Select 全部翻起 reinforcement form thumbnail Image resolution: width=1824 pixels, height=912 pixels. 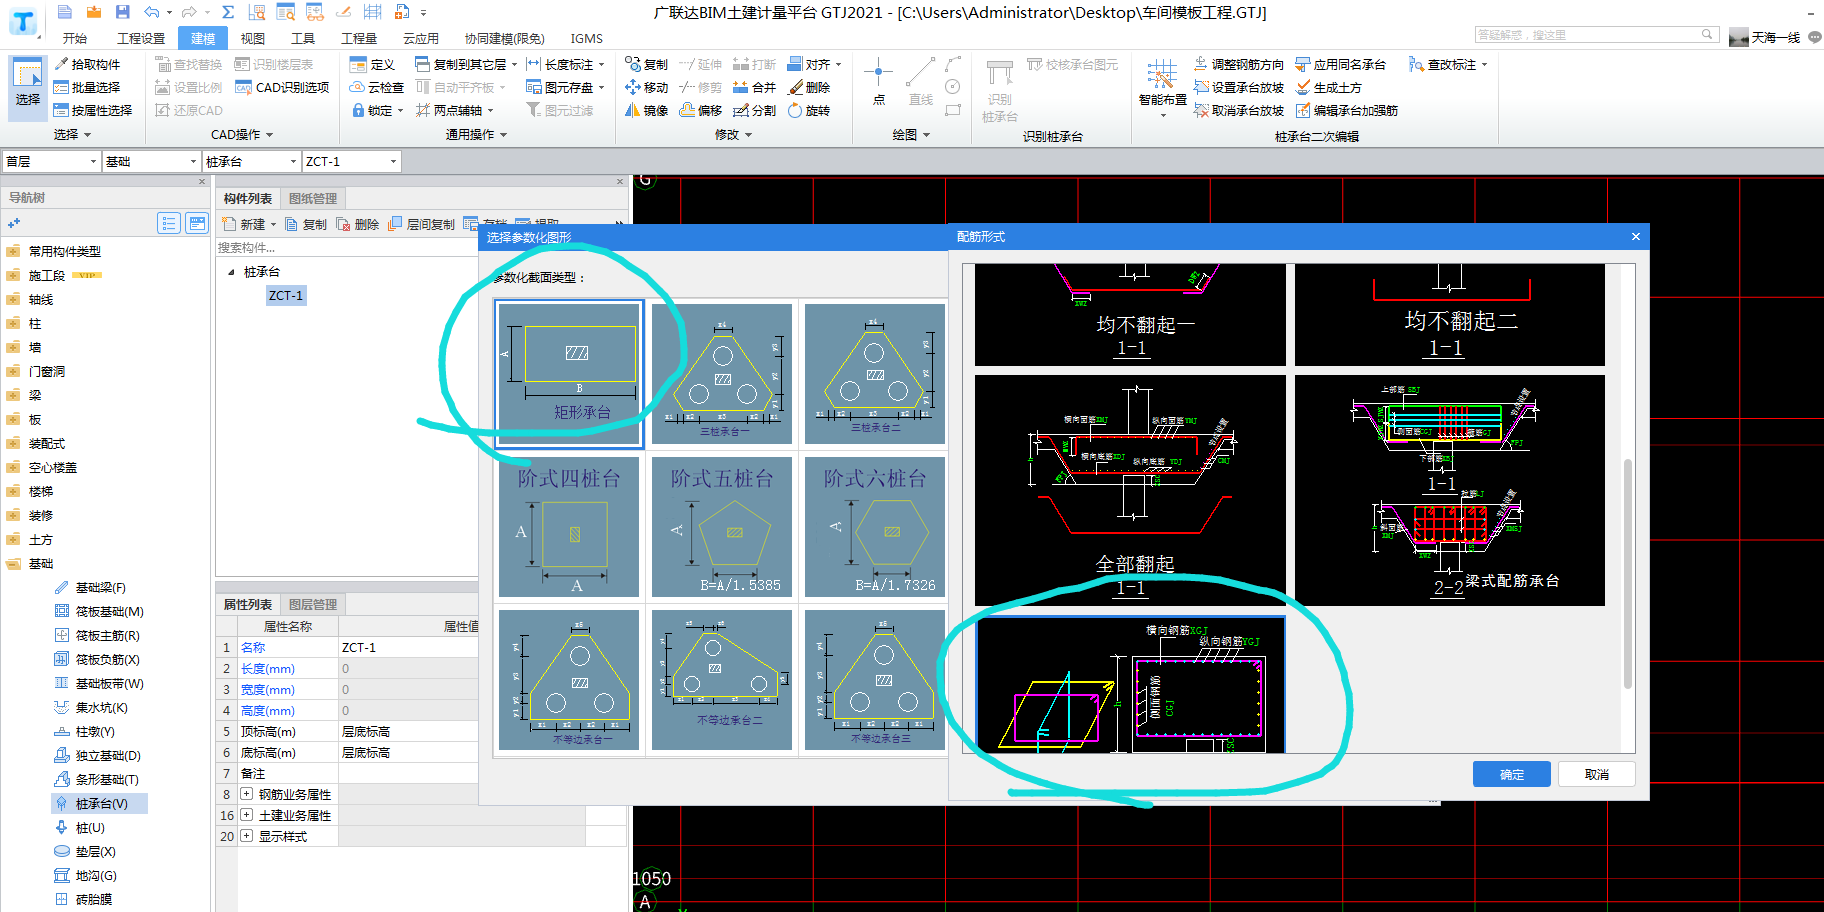coord(1130,490)
